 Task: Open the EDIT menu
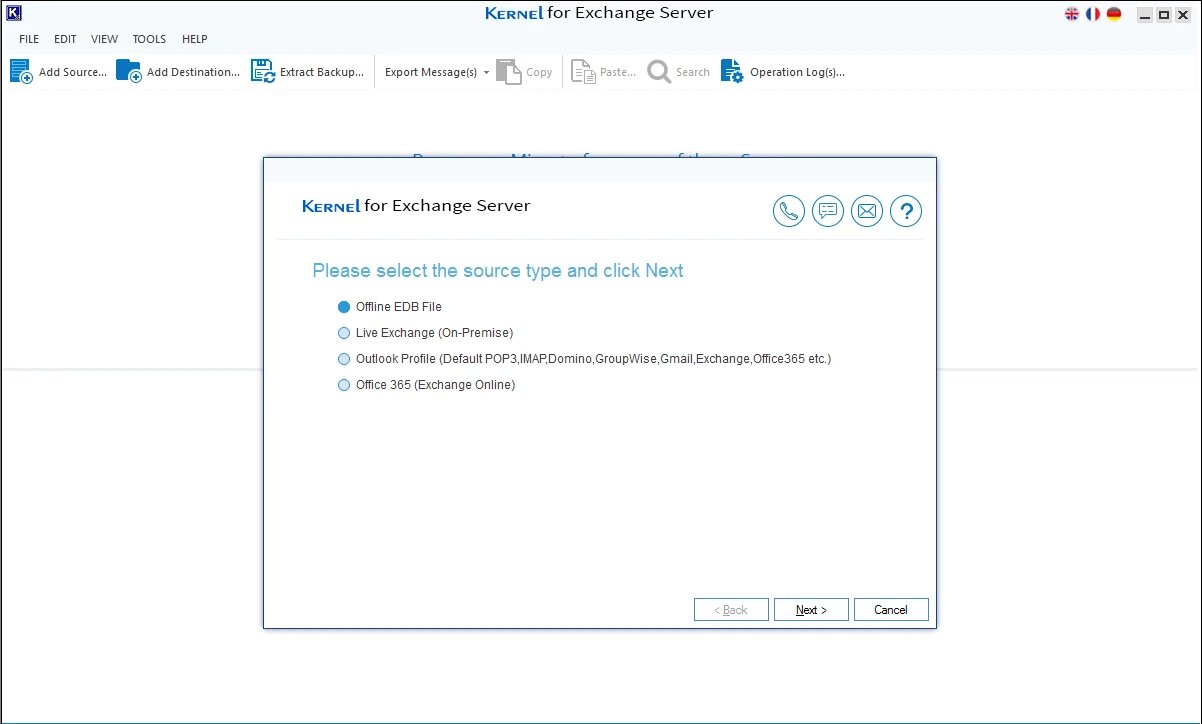coord(65,39)
